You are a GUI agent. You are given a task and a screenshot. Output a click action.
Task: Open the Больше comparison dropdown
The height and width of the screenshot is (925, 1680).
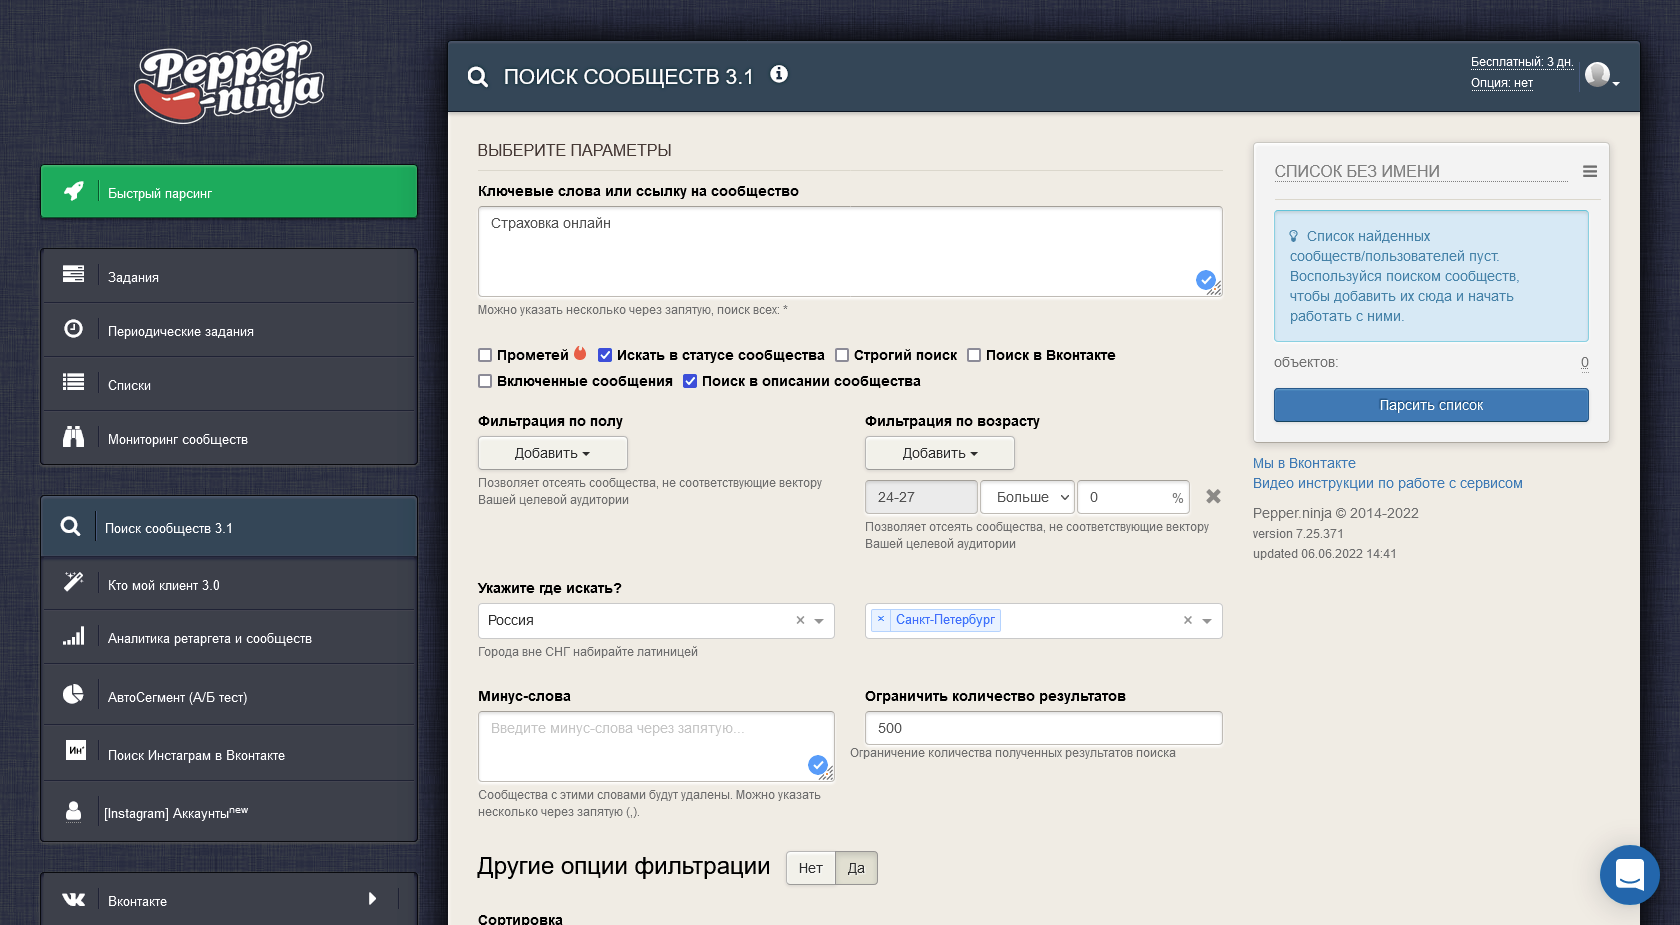tap(1027, 497)
